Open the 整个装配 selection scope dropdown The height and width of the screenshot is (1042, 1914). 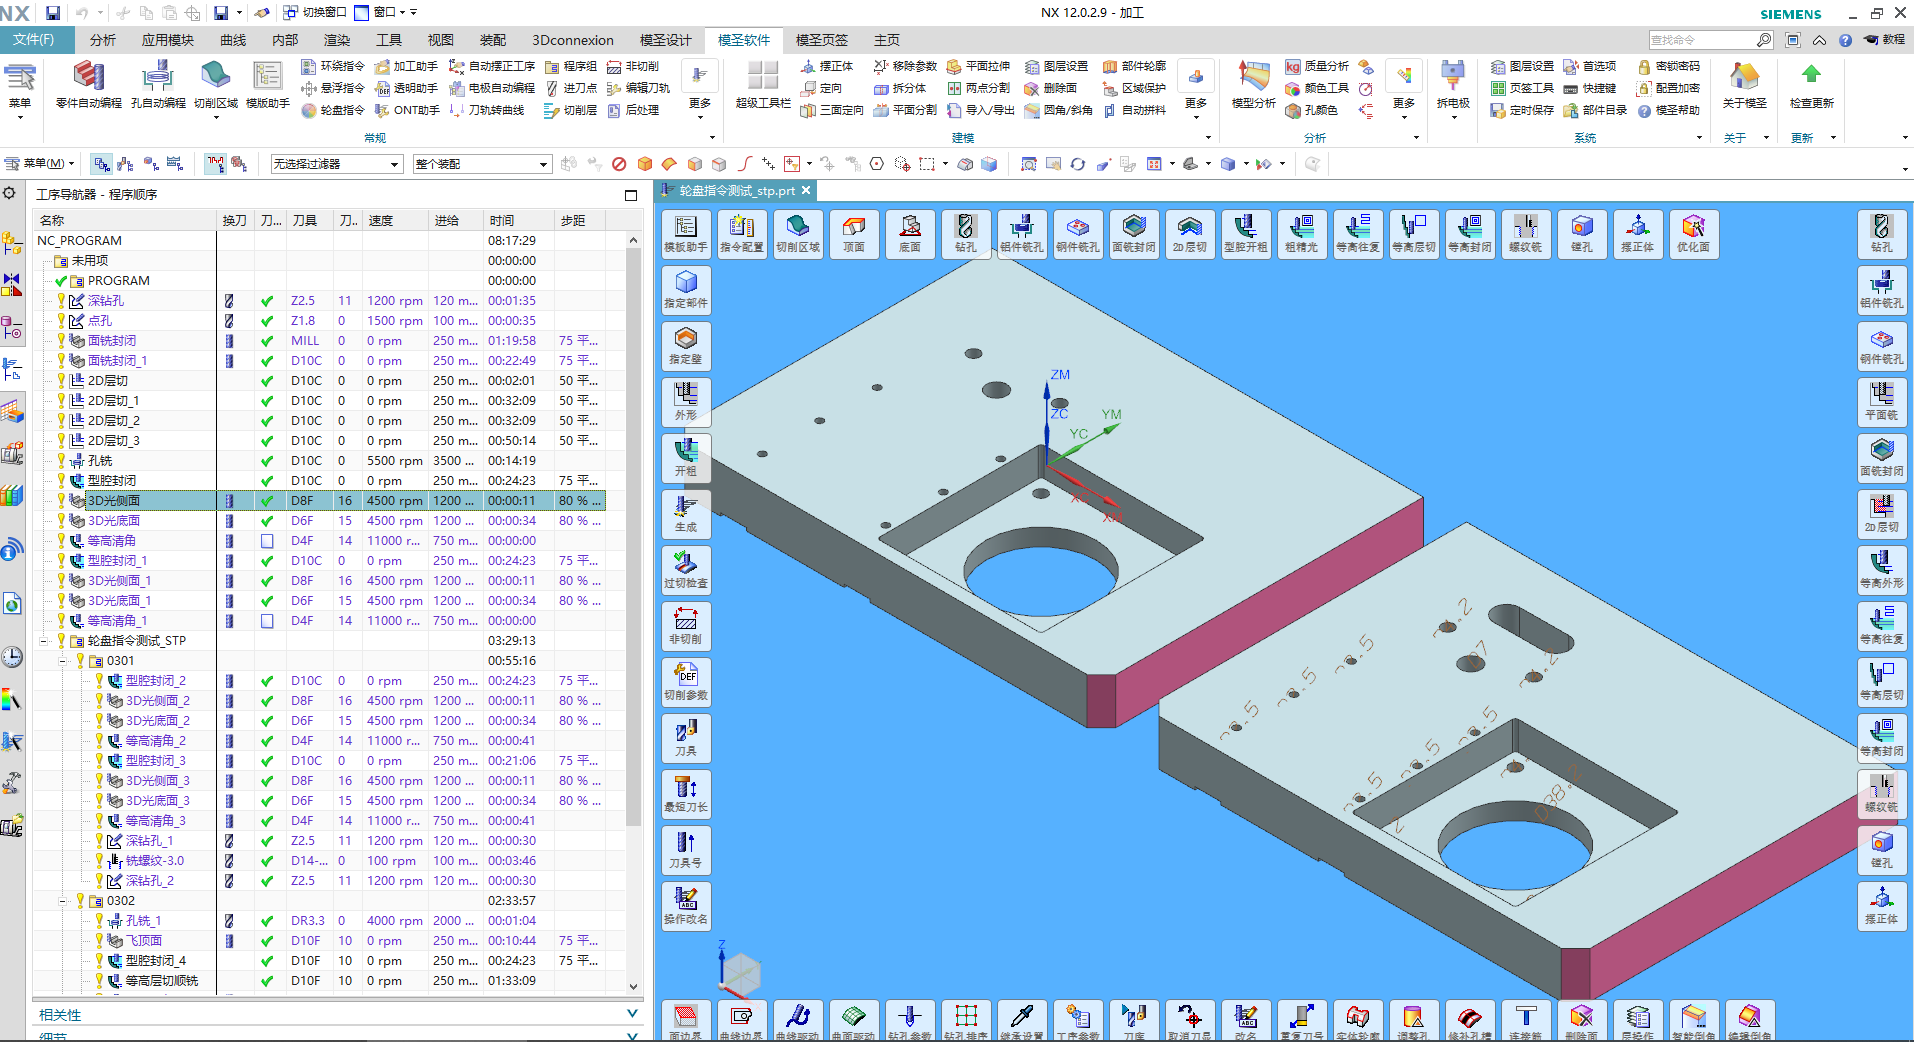point(482,164)
